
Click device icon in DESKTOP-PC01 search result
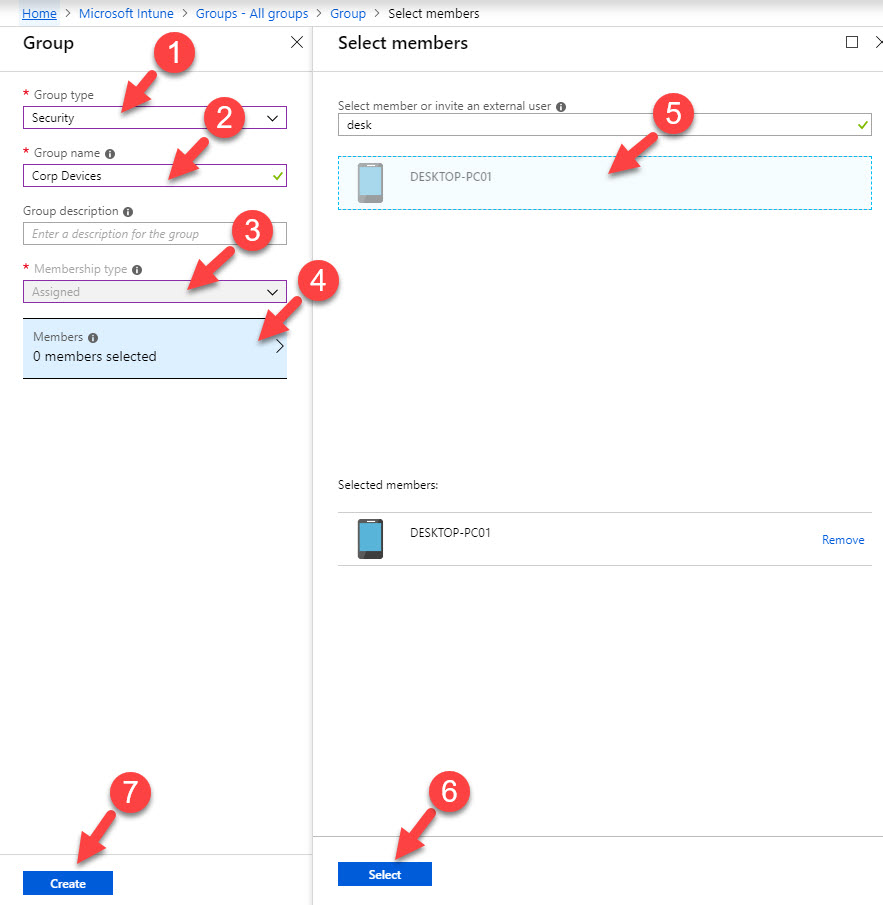click(x=370, y=182)
